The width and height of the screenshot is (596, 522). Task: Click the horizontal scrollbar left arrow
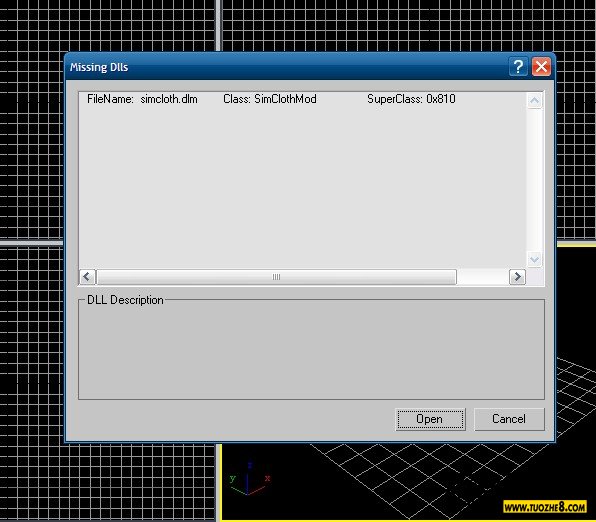pos(87,277)
